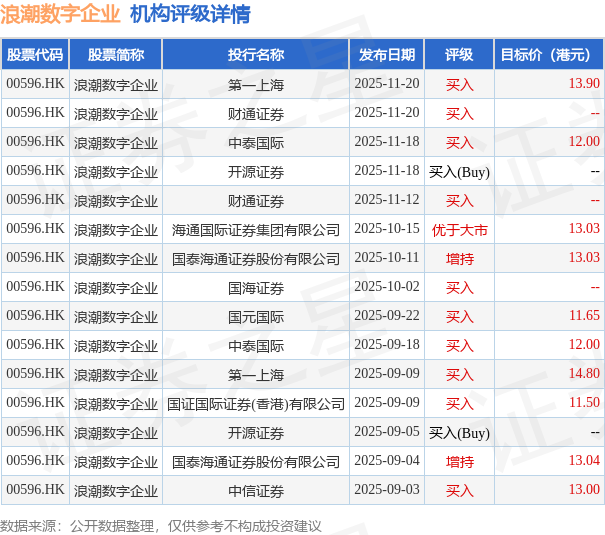Select target price 14.80
605x535 pixels.
[584, 373]
